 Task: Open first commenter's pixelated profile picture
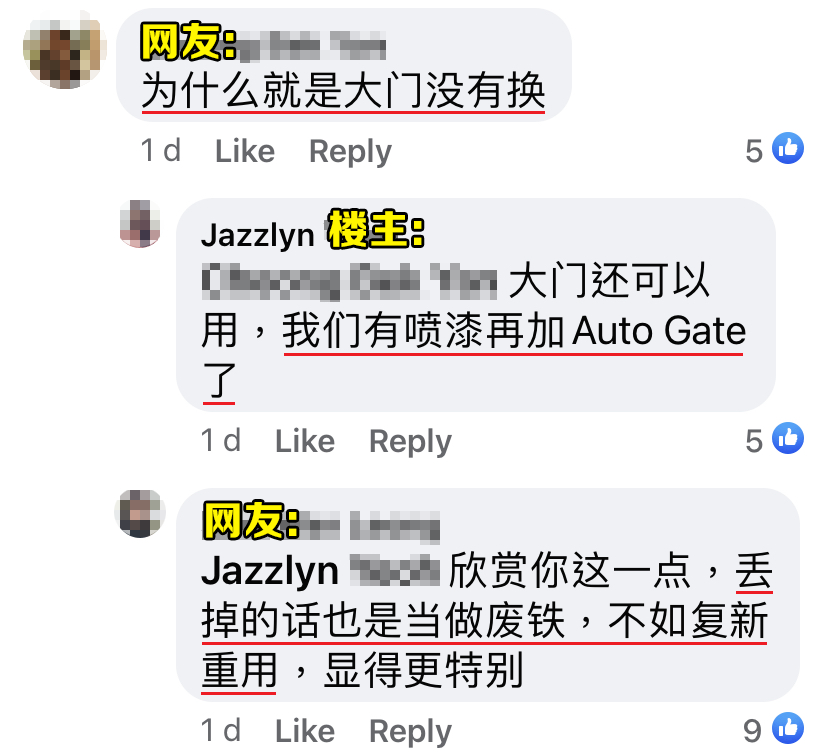pos(64,49)
